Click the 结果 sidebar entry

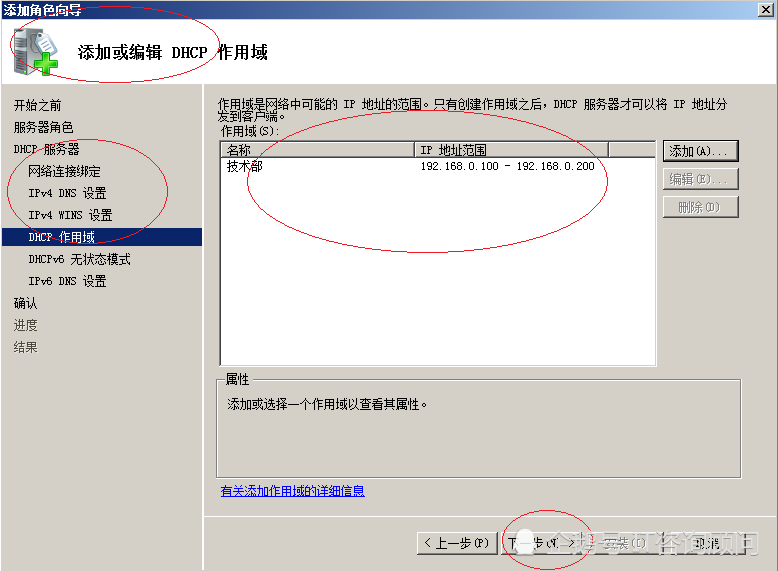click(25, 347)
